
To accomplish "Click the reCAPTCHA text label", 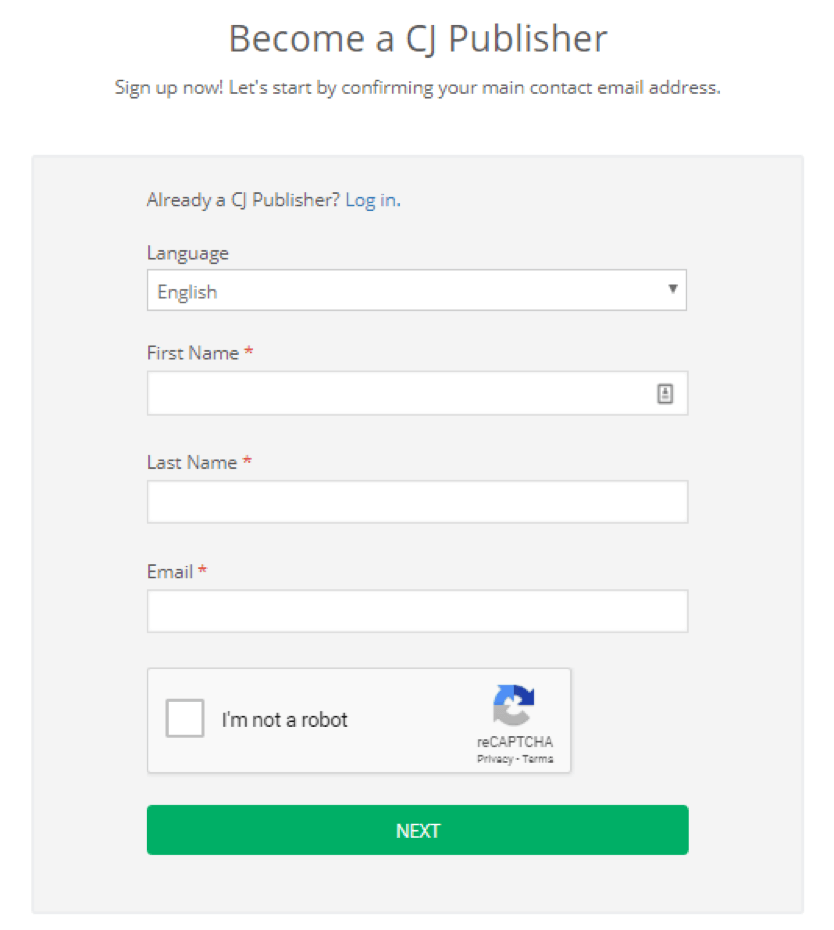I will tap(514, 742).
